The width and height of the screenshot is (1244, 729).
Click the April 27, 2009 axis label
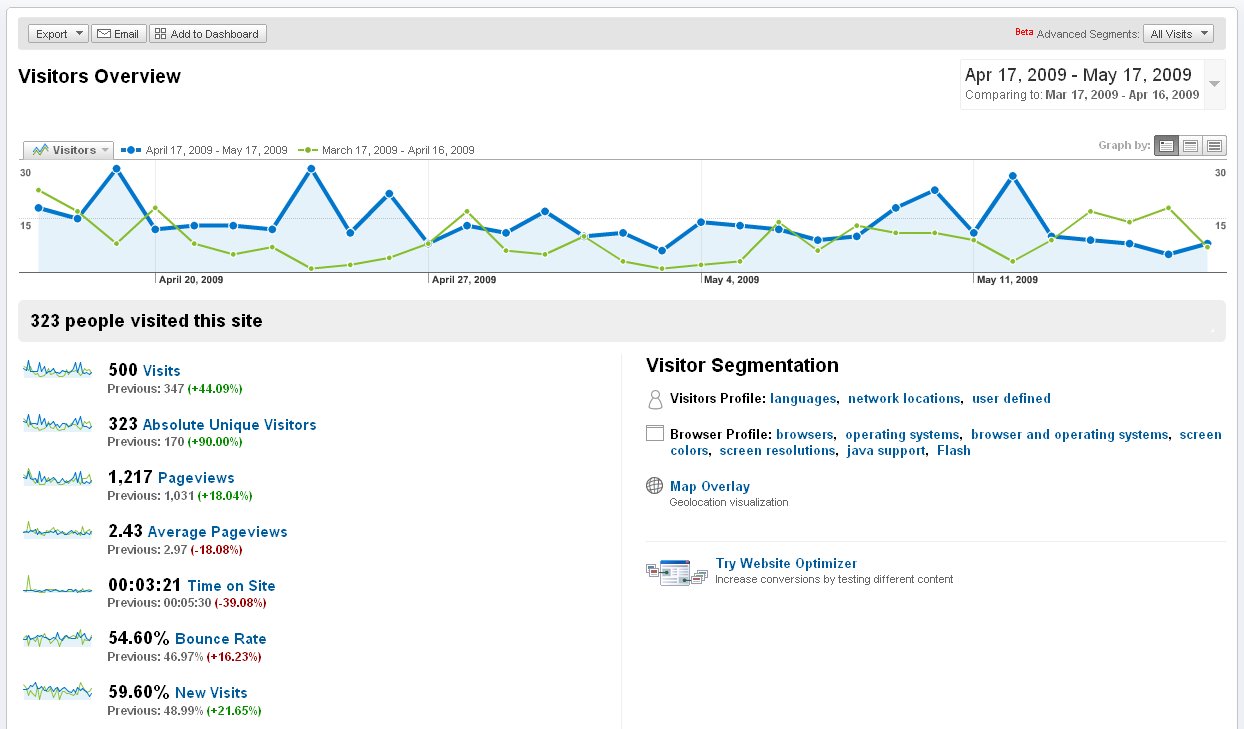[464, 280]
